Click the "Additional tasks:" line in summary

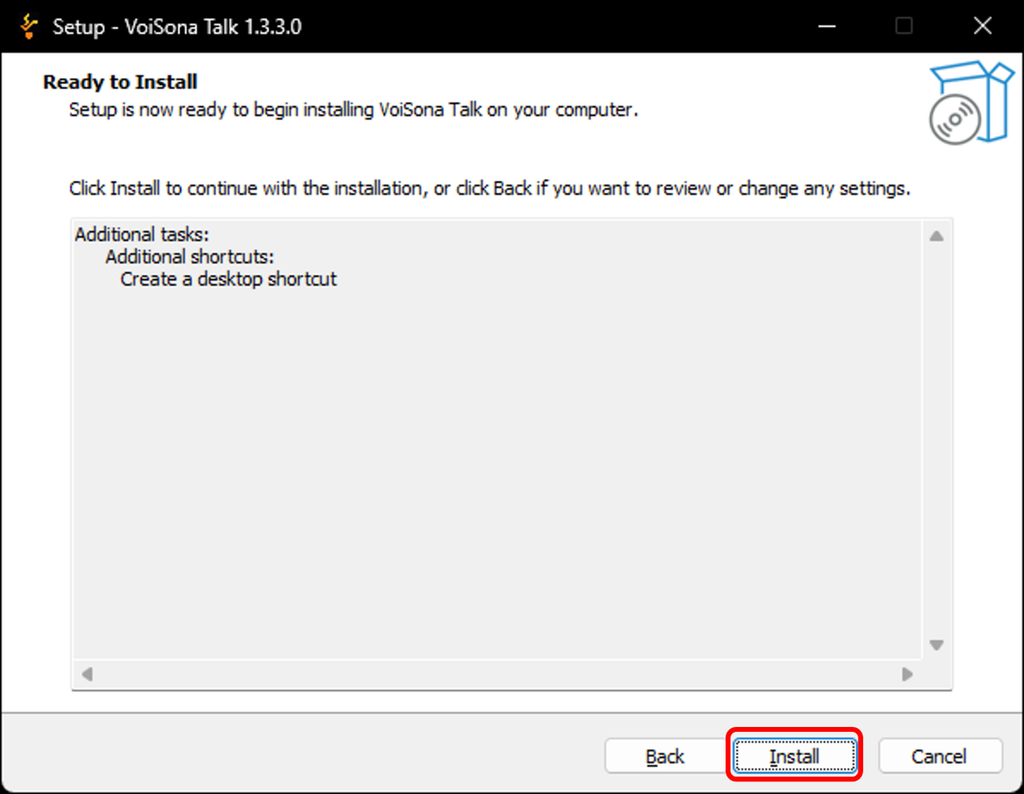coord(141,235)
